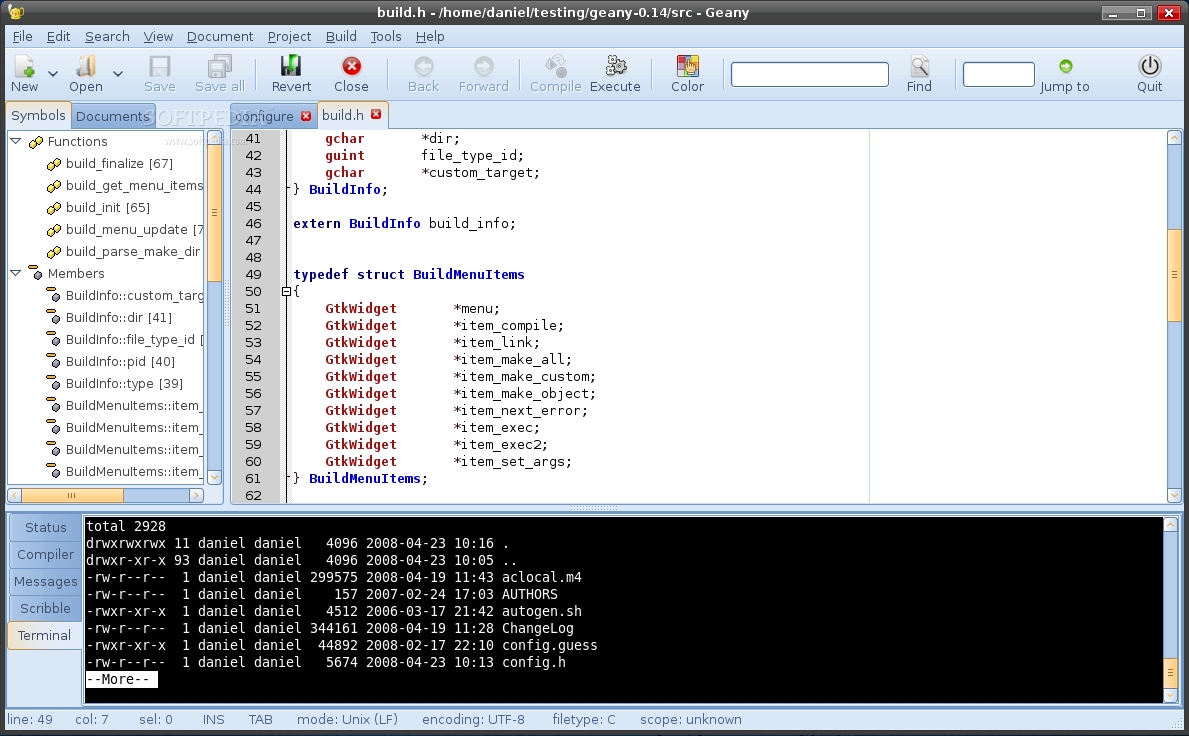Screen dimensions: 1189x736
Task: Switch to the configure document tab
Action: click(x=264, y=116)
